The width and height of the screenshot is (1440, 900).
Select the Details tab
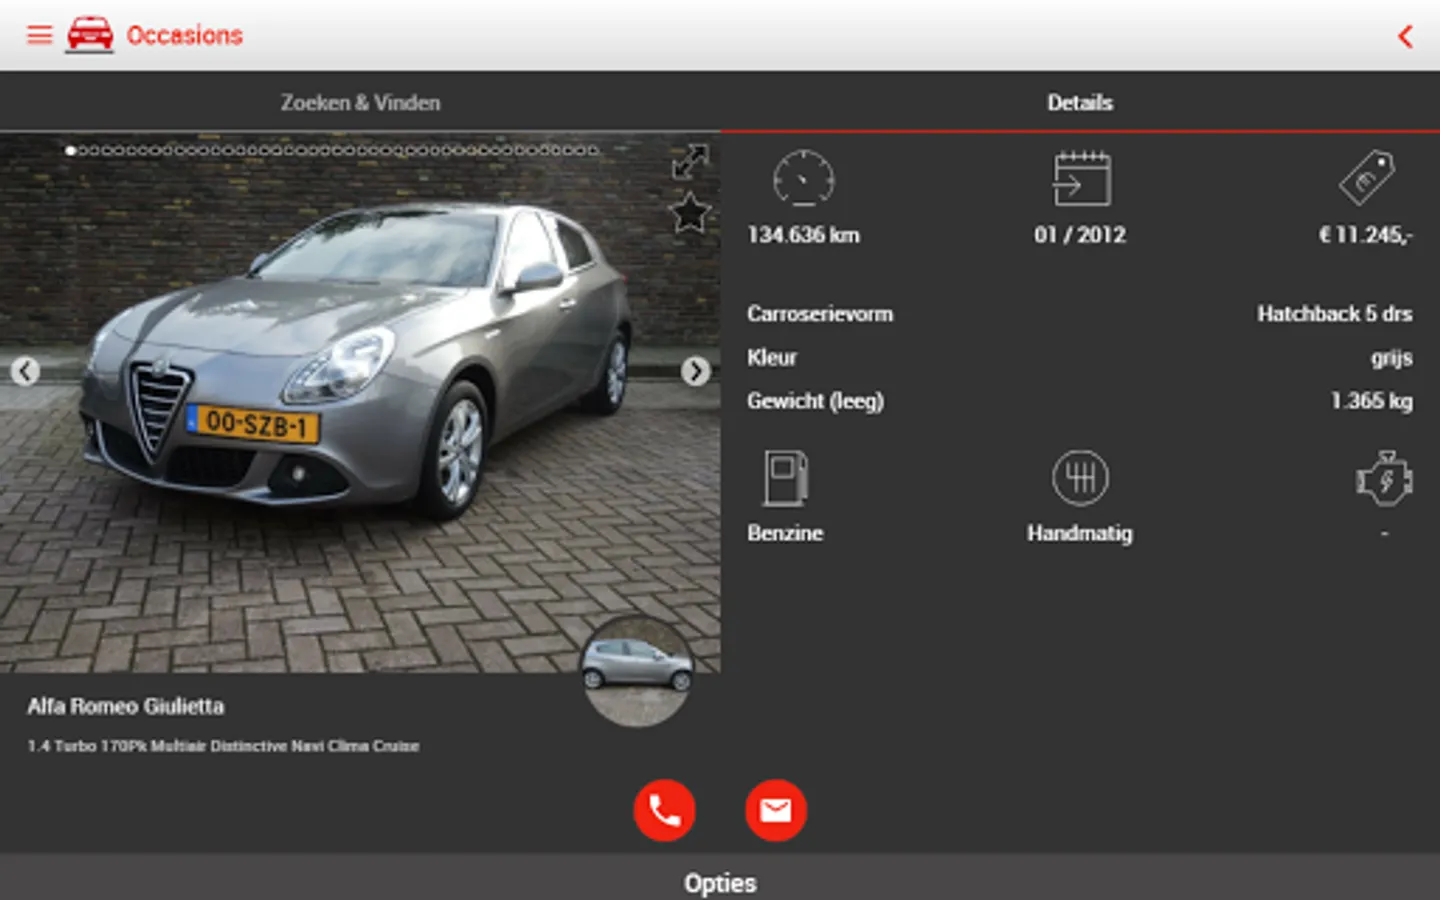(x=1080, y=102)
